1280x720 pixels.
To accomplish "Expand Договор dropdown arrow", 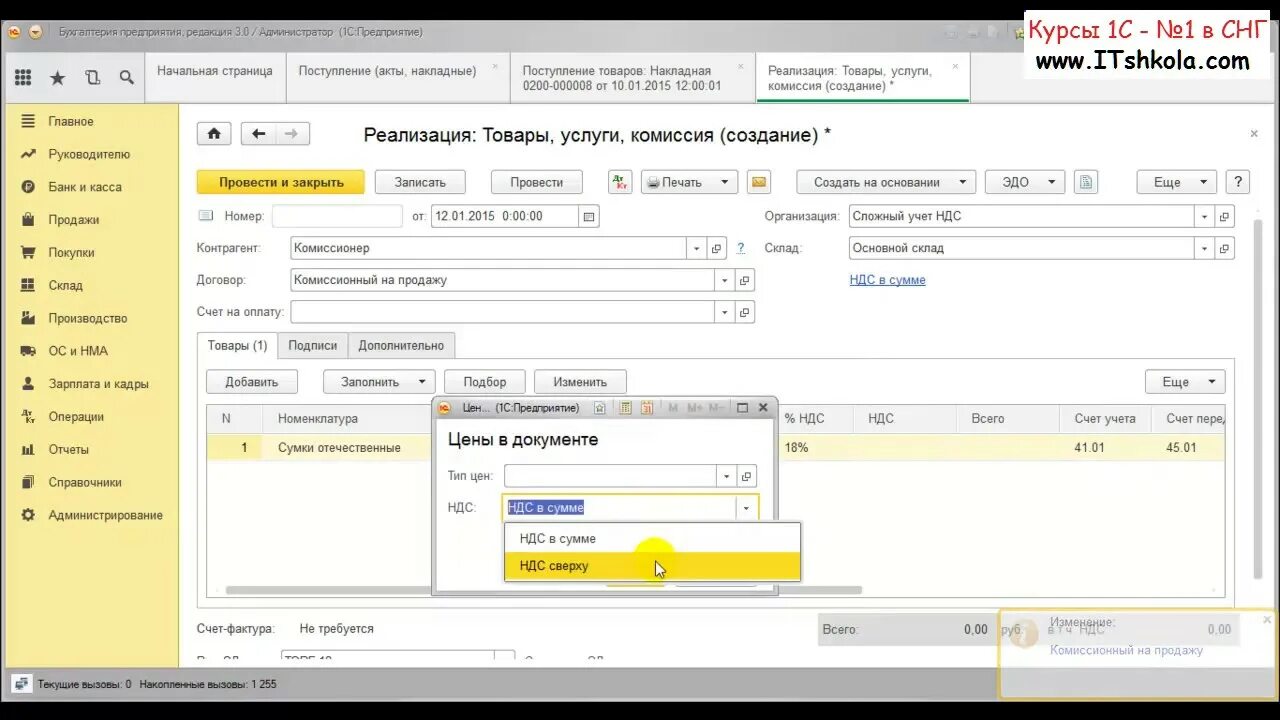I will point(725,281).
